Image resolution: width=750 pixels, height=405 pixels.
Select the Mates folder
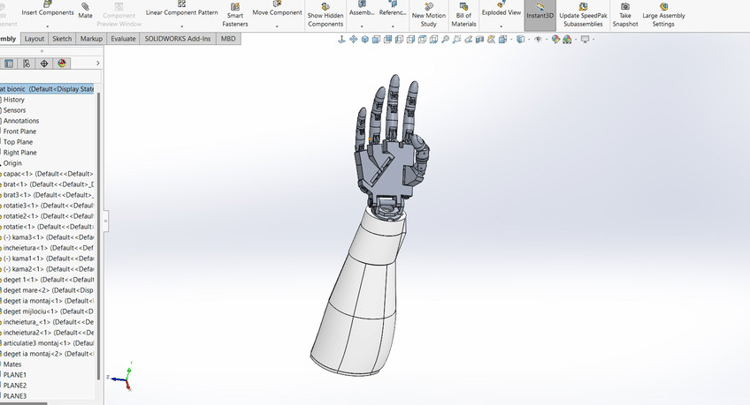(12, 364)
